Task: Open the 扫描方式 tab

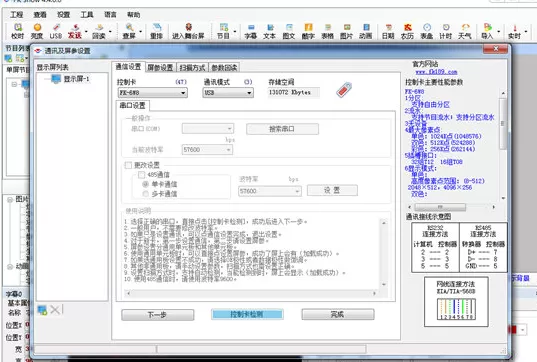Action: pos(192,67)
